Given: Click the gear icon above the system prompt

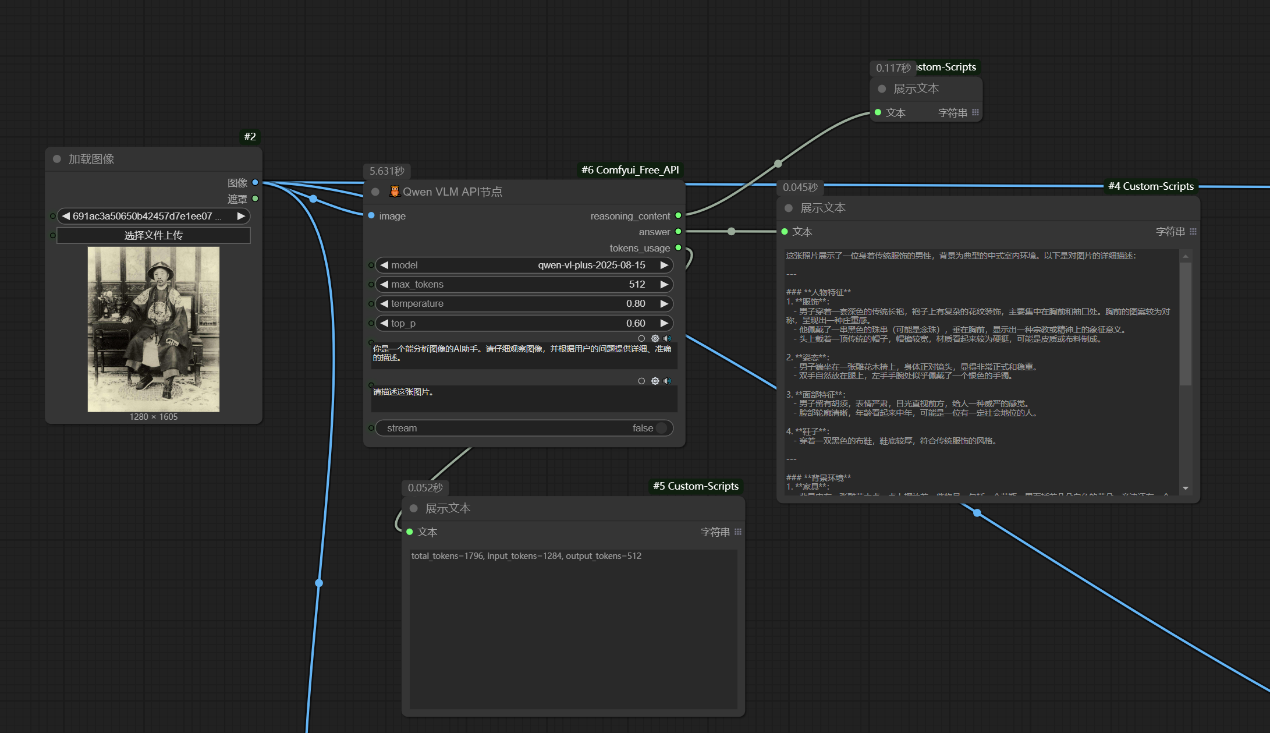Looking at the screenshot, I should [655, 338].
